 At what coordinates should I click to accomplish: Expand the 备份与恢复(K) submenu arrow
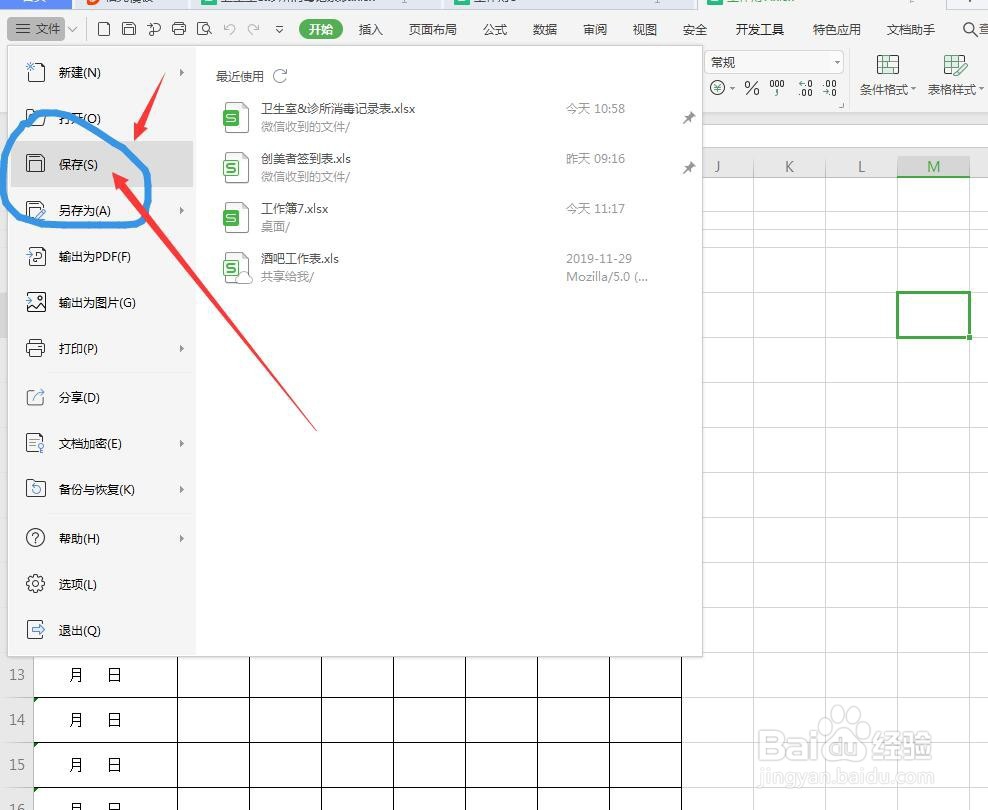click(x=181, y=489)
